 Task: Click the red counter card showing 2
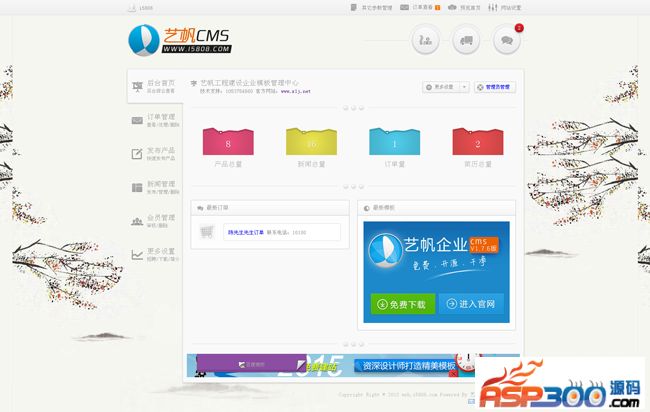(x=478, y=142)
